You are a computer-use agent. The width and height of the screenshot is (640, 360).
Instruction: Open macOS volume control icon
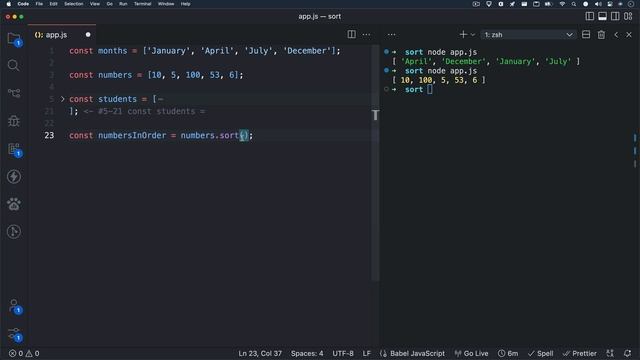pos(598,4)
